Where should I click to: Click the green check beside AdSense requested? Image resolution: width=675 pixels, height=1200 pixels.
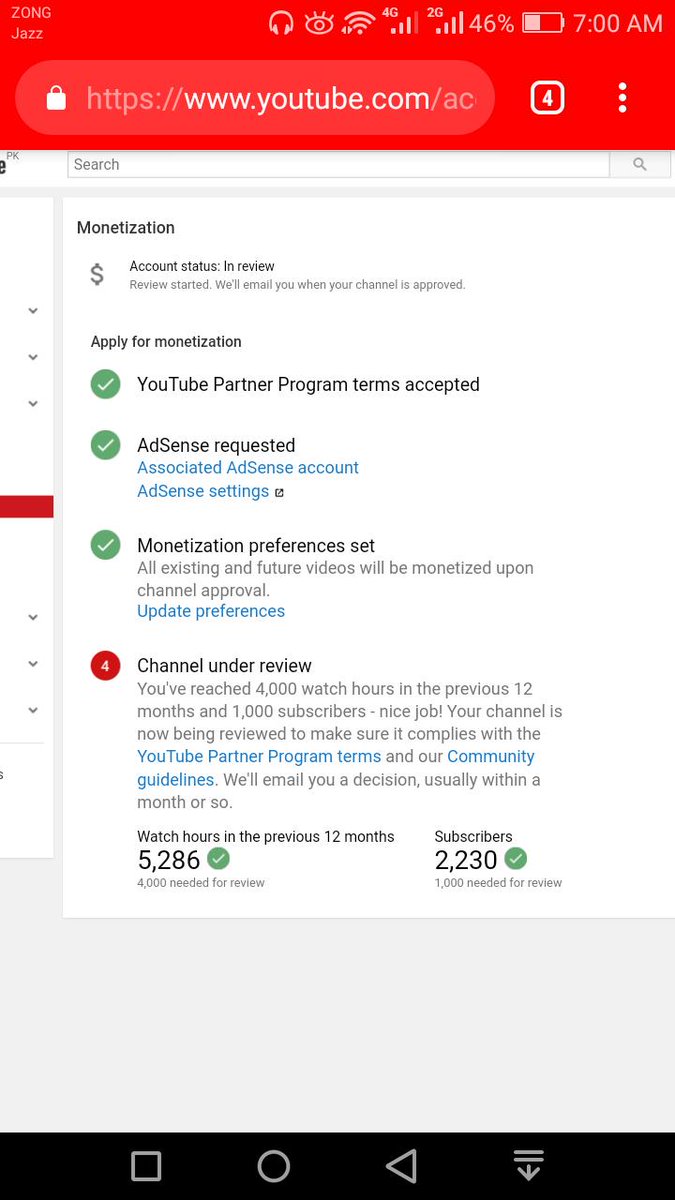point(105,445)
